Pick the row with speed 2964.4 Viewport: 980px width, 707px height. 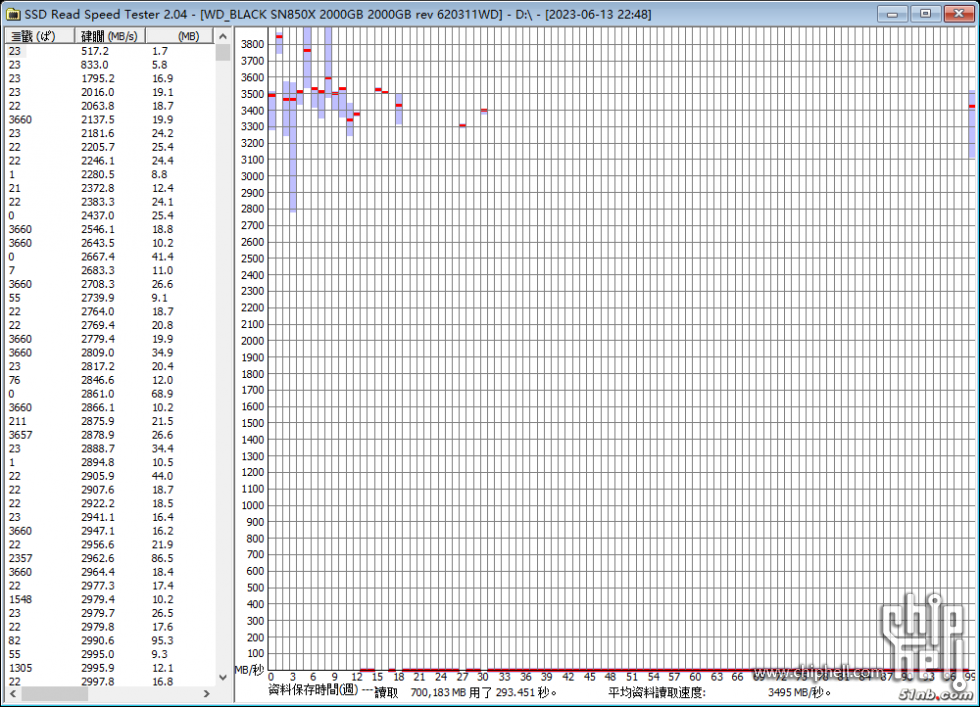click(x=110, y=573)
